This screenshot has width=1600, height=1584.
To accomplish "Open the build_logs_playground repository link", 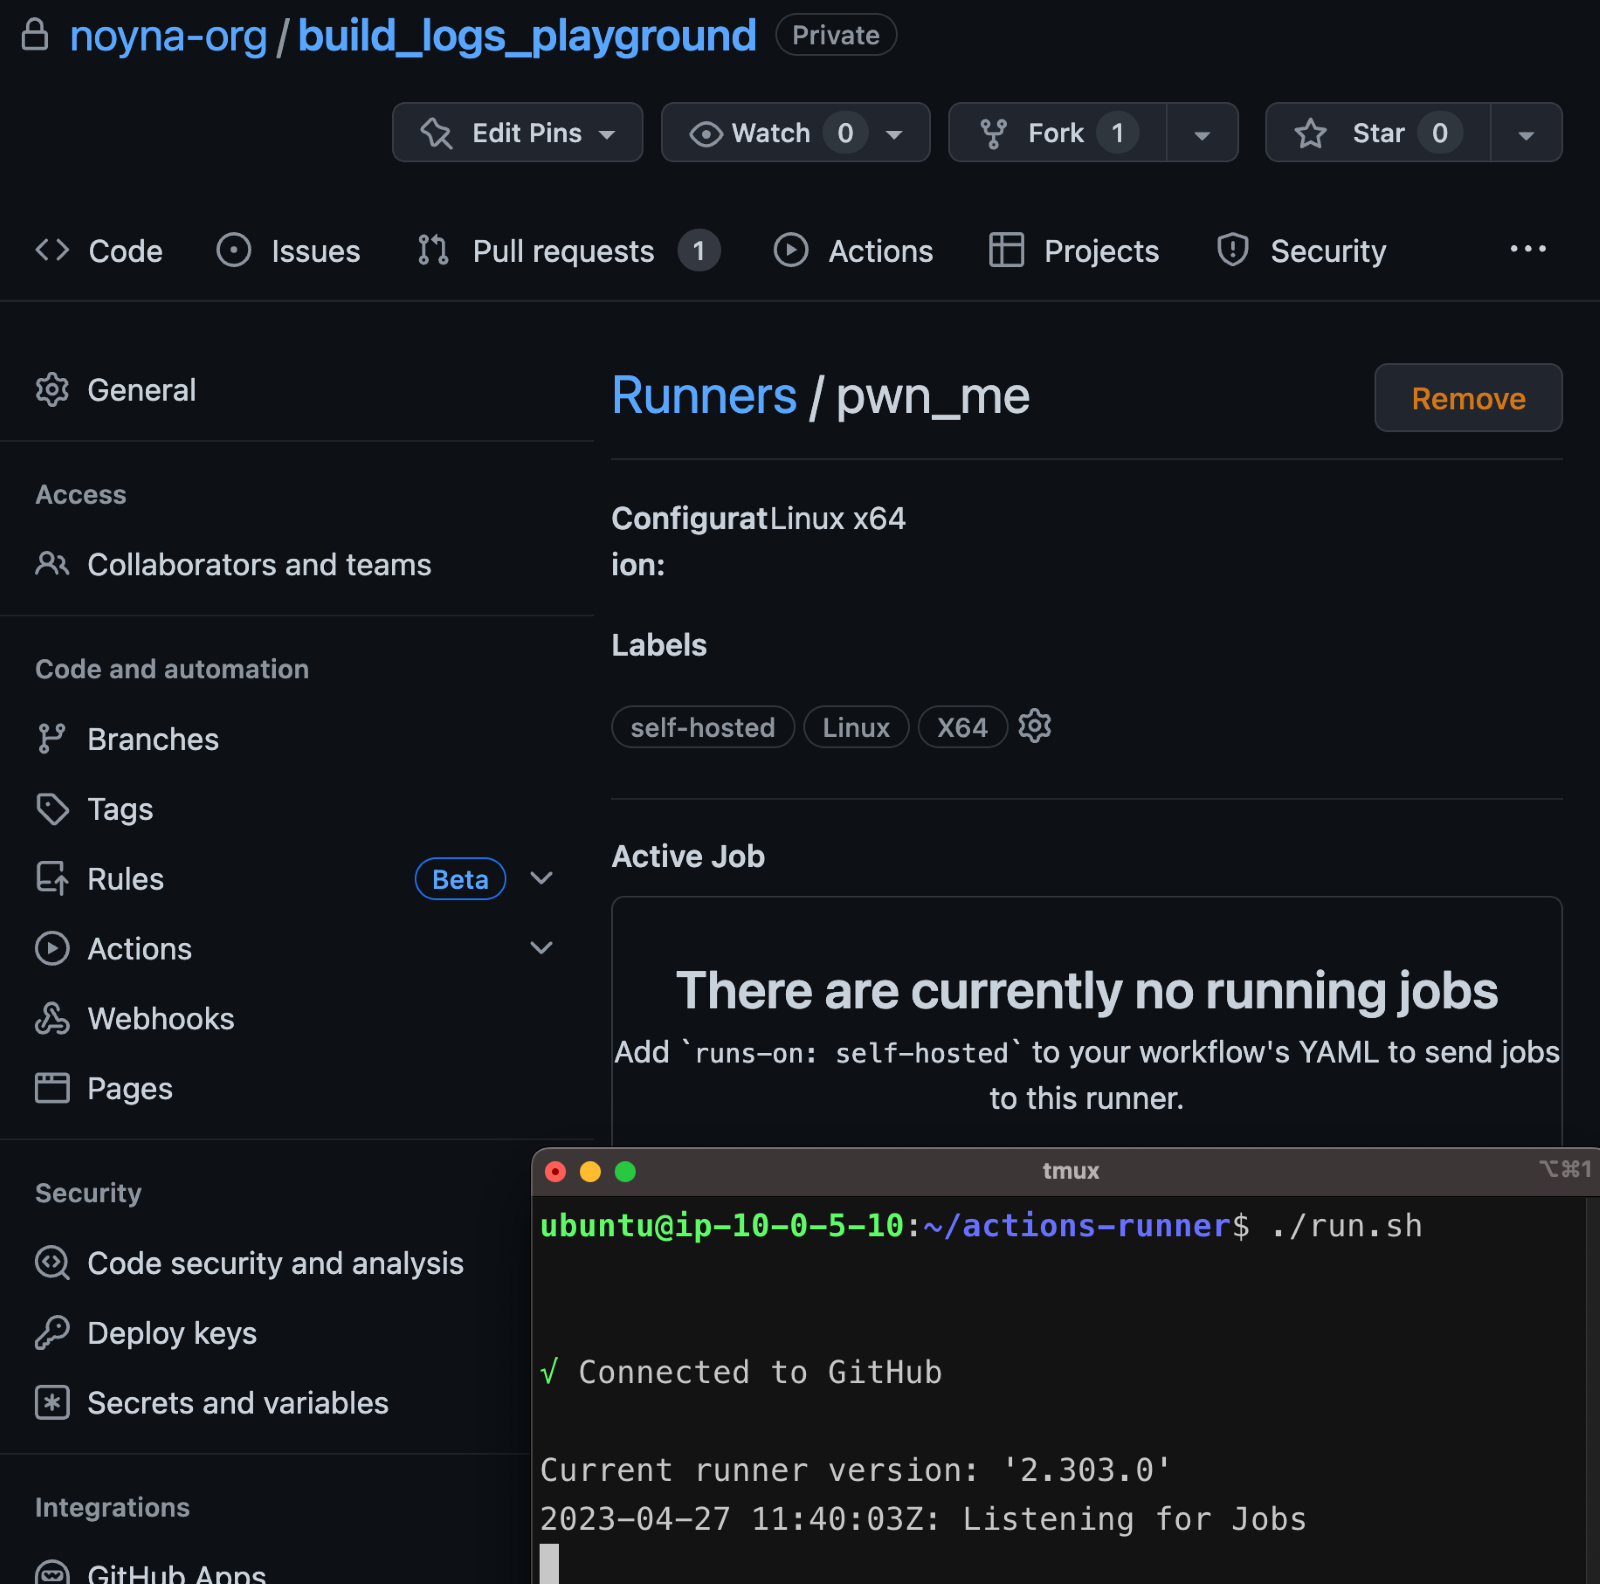I will tap(527, 36).
